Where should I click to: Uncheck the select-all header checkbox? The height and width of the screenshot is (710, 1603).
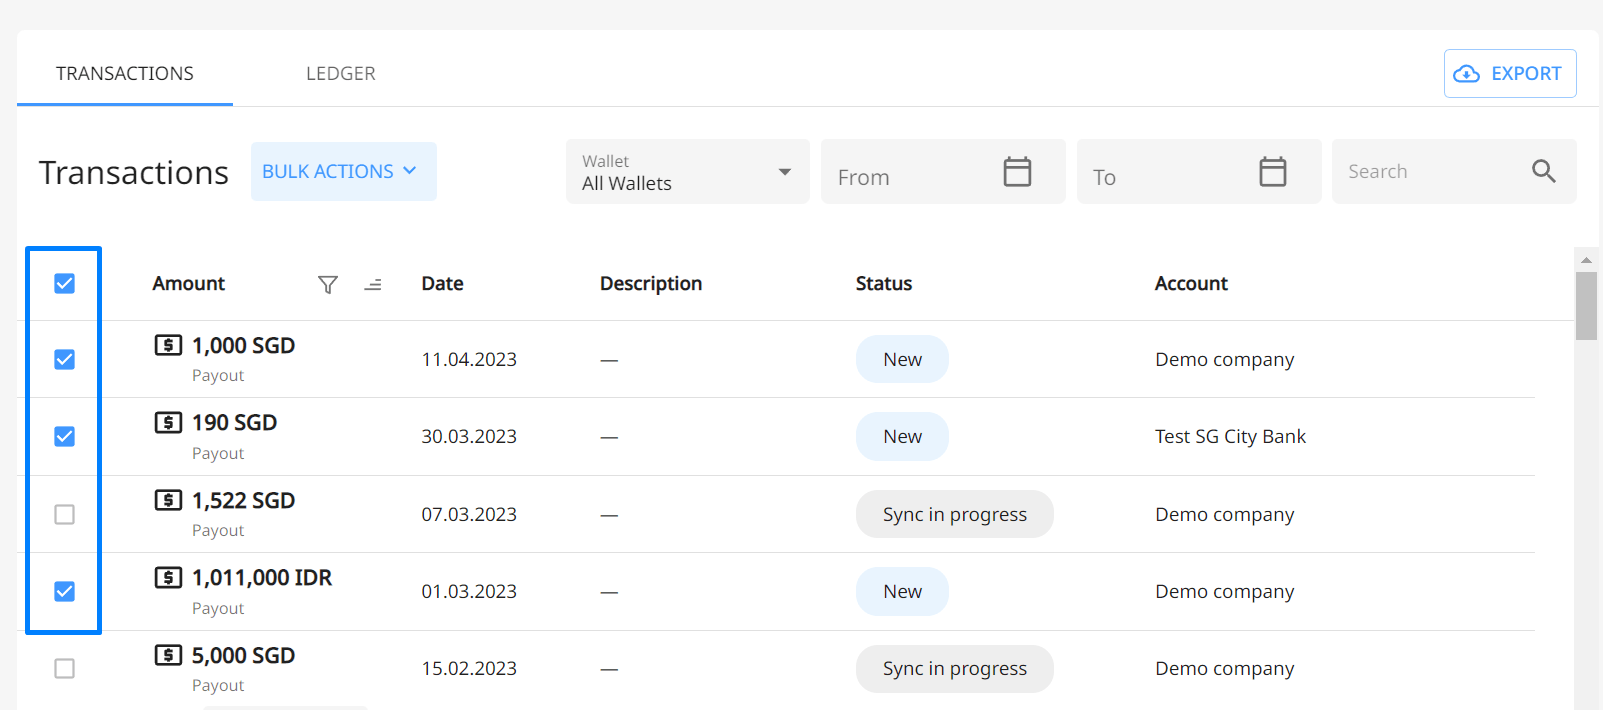[65, 284]
